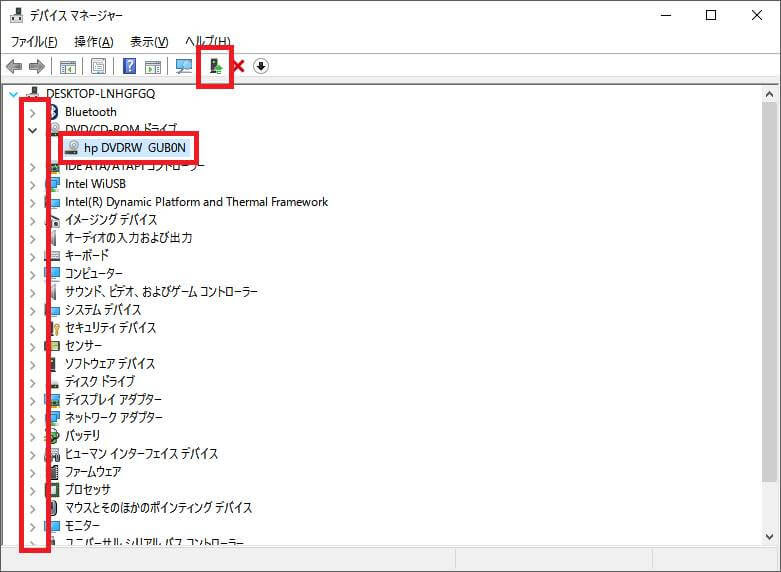Expand the Bluetooth category
The width and height of the screenshot is (781, 572).
32,113
